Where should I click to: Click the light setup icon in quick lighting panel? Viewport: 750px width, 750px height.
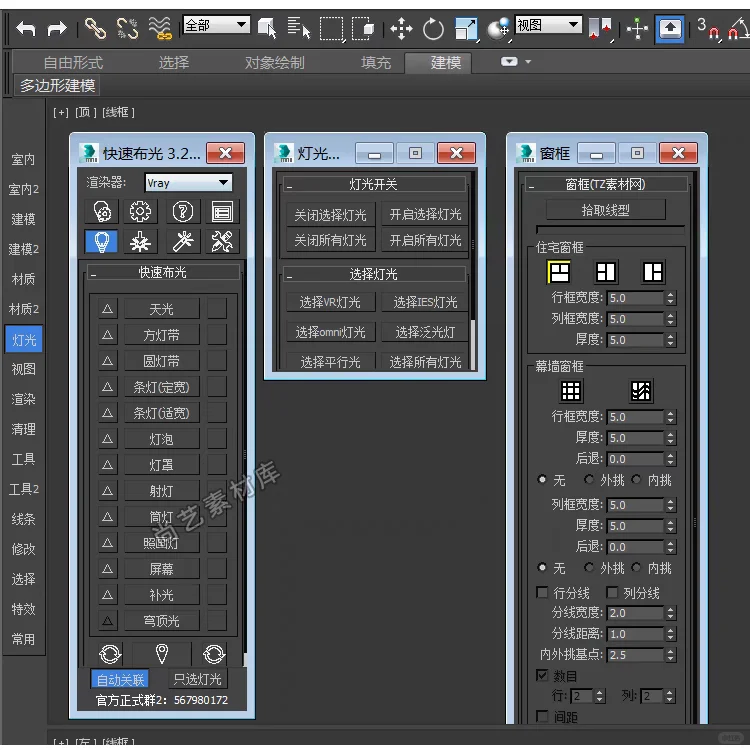[102, 211]
